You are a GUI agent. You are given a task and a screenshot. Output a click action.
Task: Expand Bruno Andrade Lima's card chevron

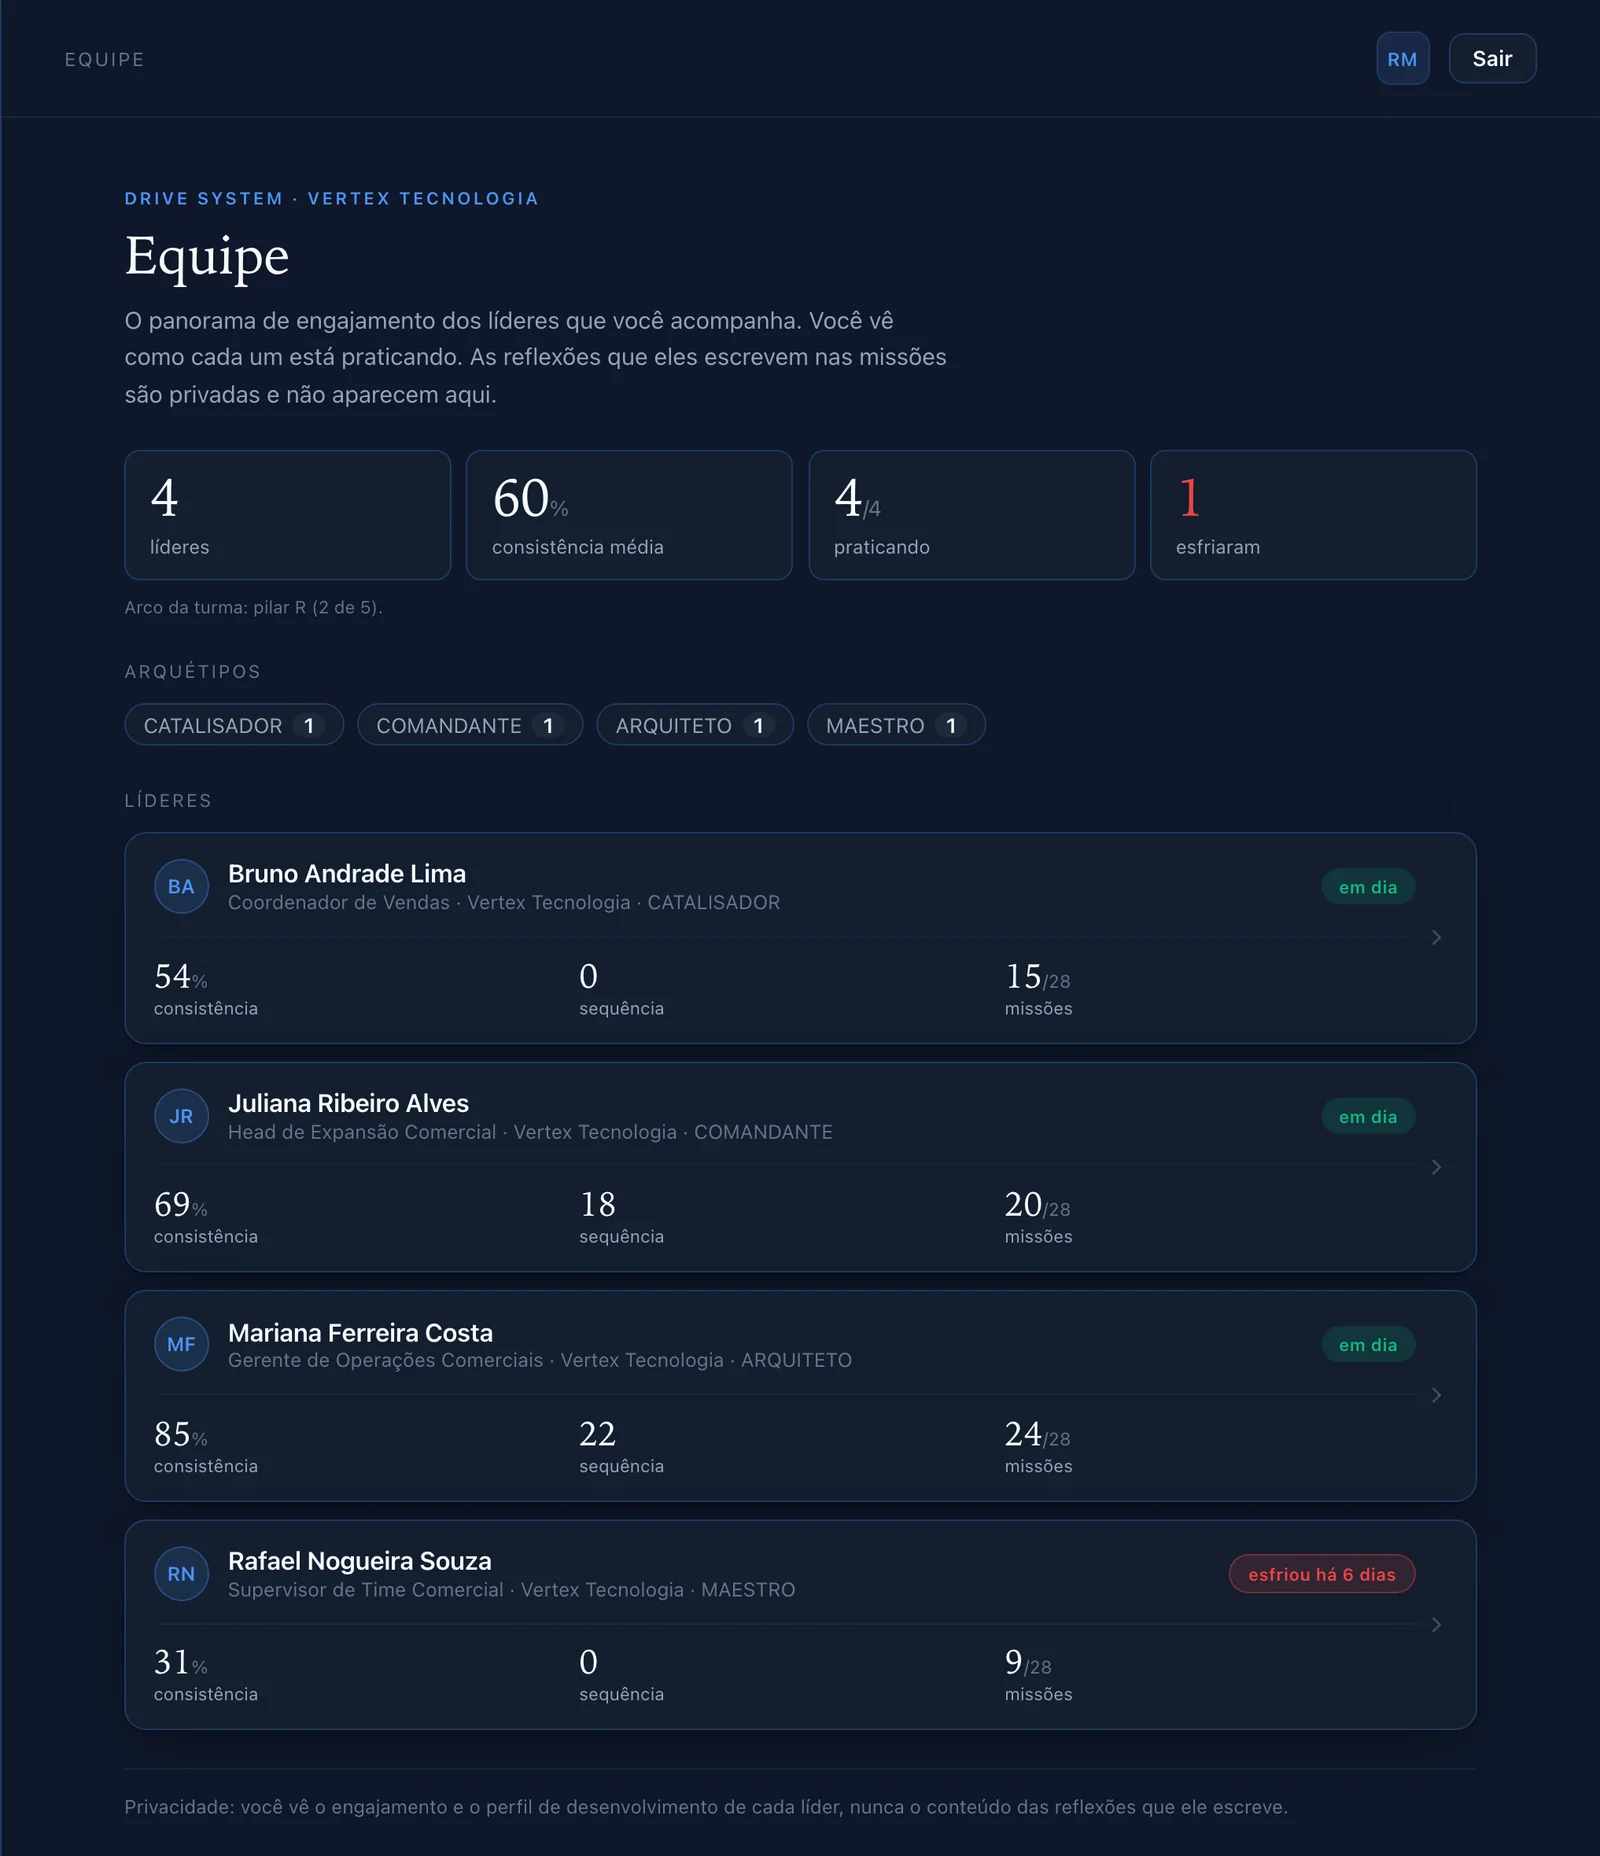(x=1436, y=938)
